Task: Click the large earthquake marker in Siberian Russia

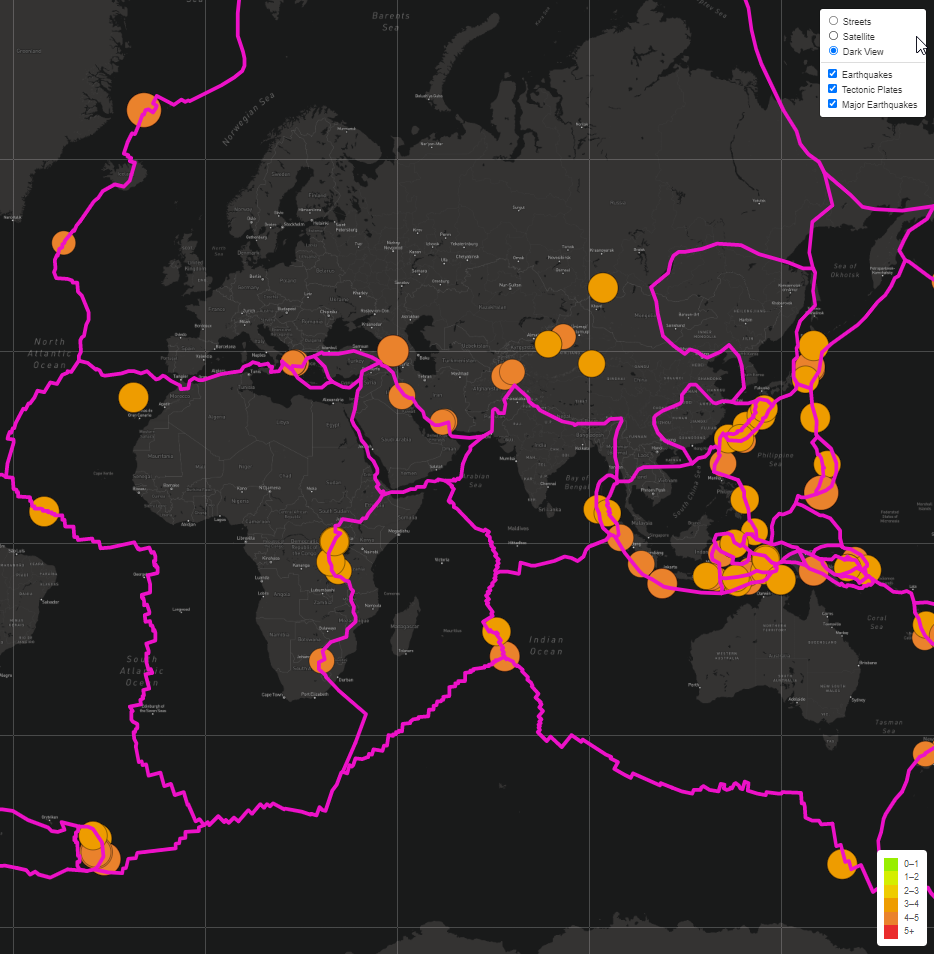Action: 603,288
